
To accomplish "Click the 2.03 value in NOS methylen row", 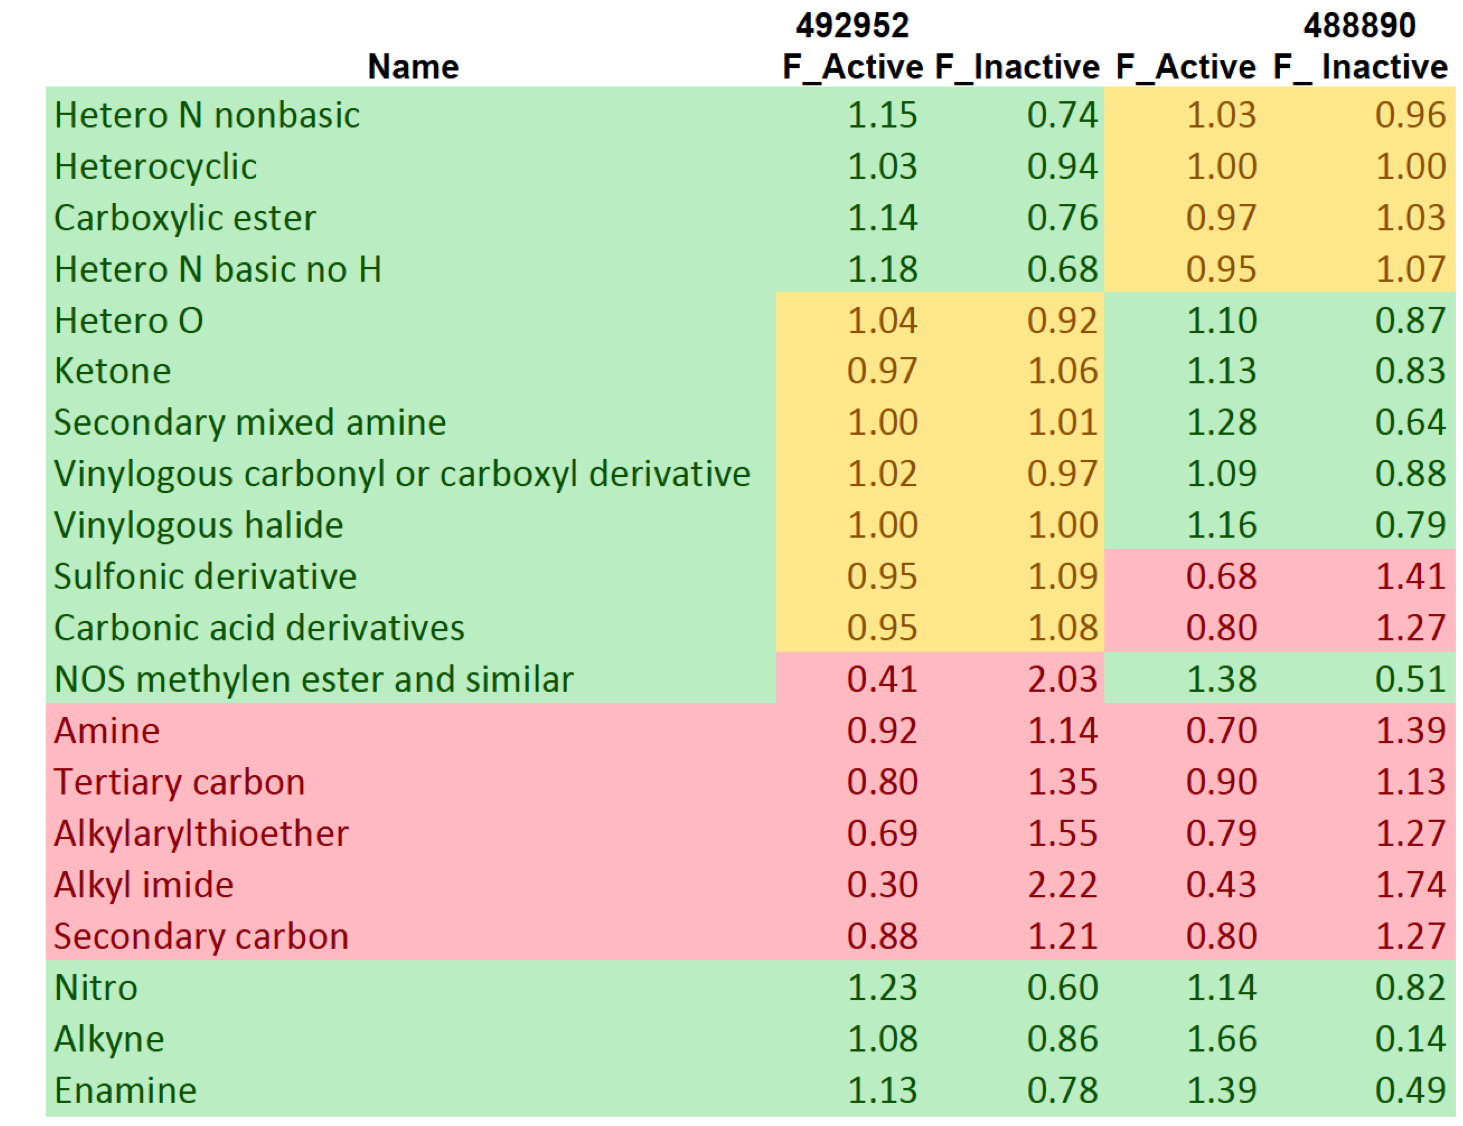I will point(1062,680).
